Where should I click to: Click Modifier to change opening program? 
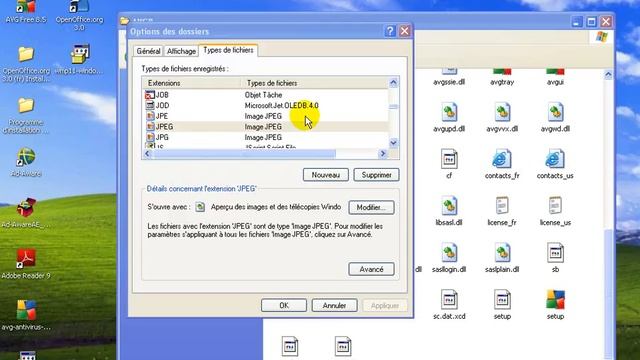click(x=371, y=207)
